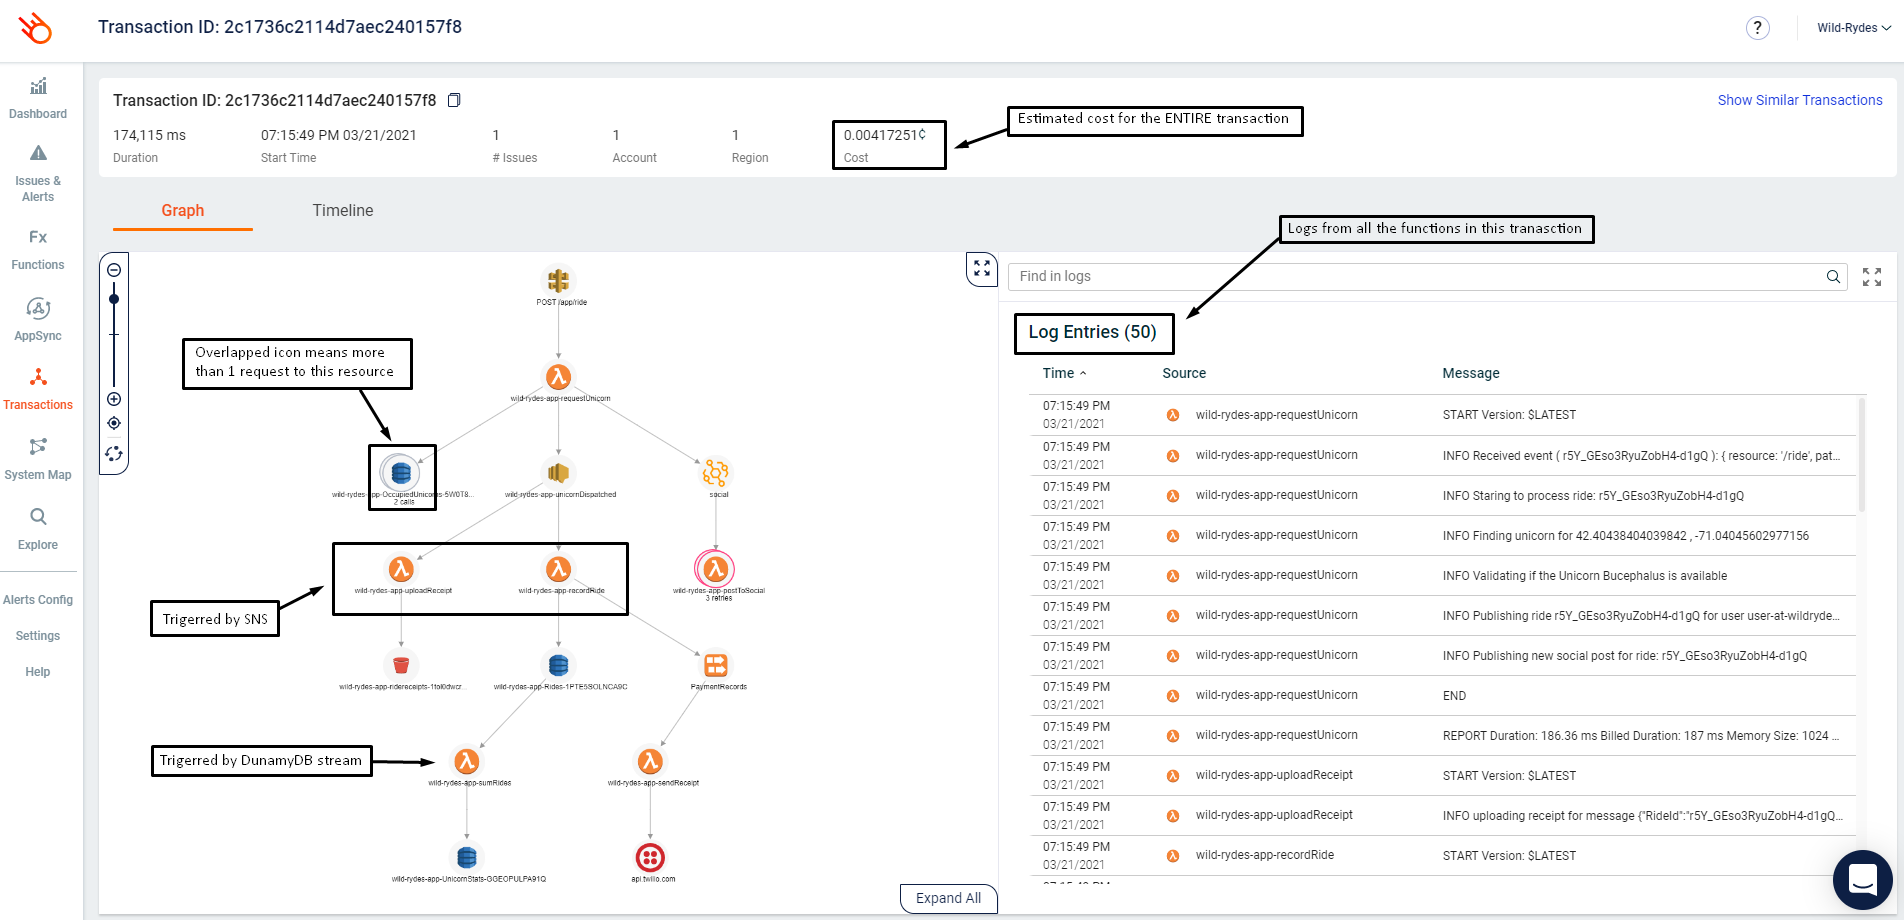Select the START Version $LATEST requestUnicorn log
The height and width of the screenshot is (920, 1904).
coord(1442,415)
